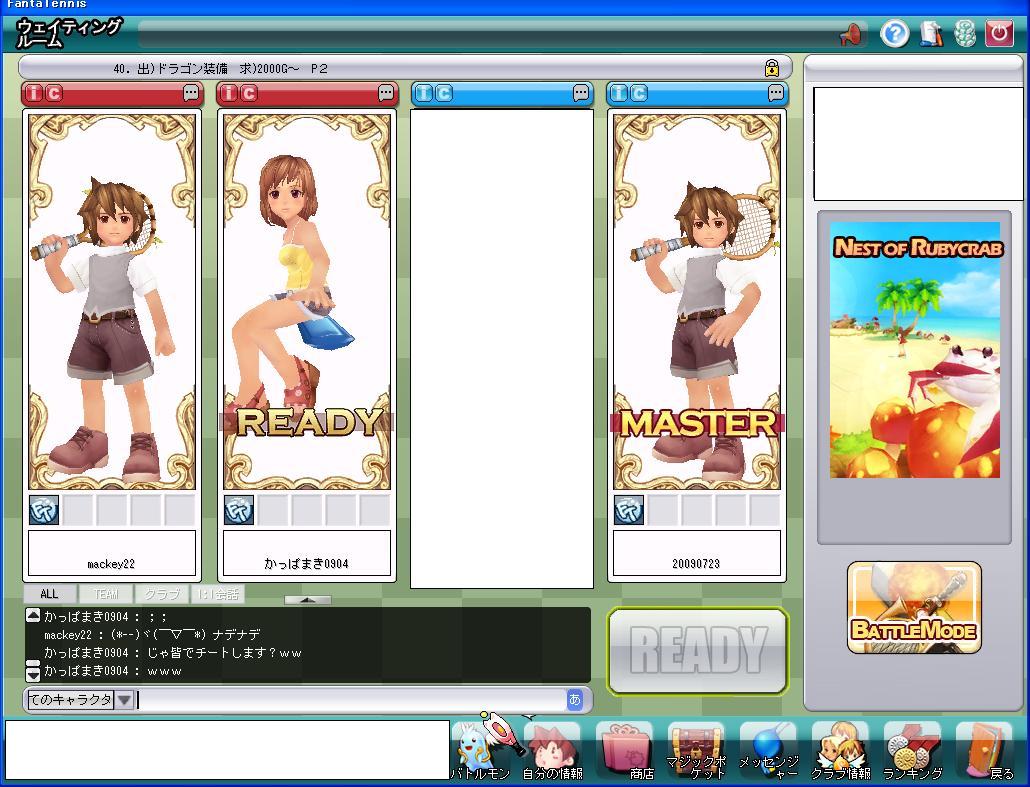Open the chat target character dropdown

(124, 700)
